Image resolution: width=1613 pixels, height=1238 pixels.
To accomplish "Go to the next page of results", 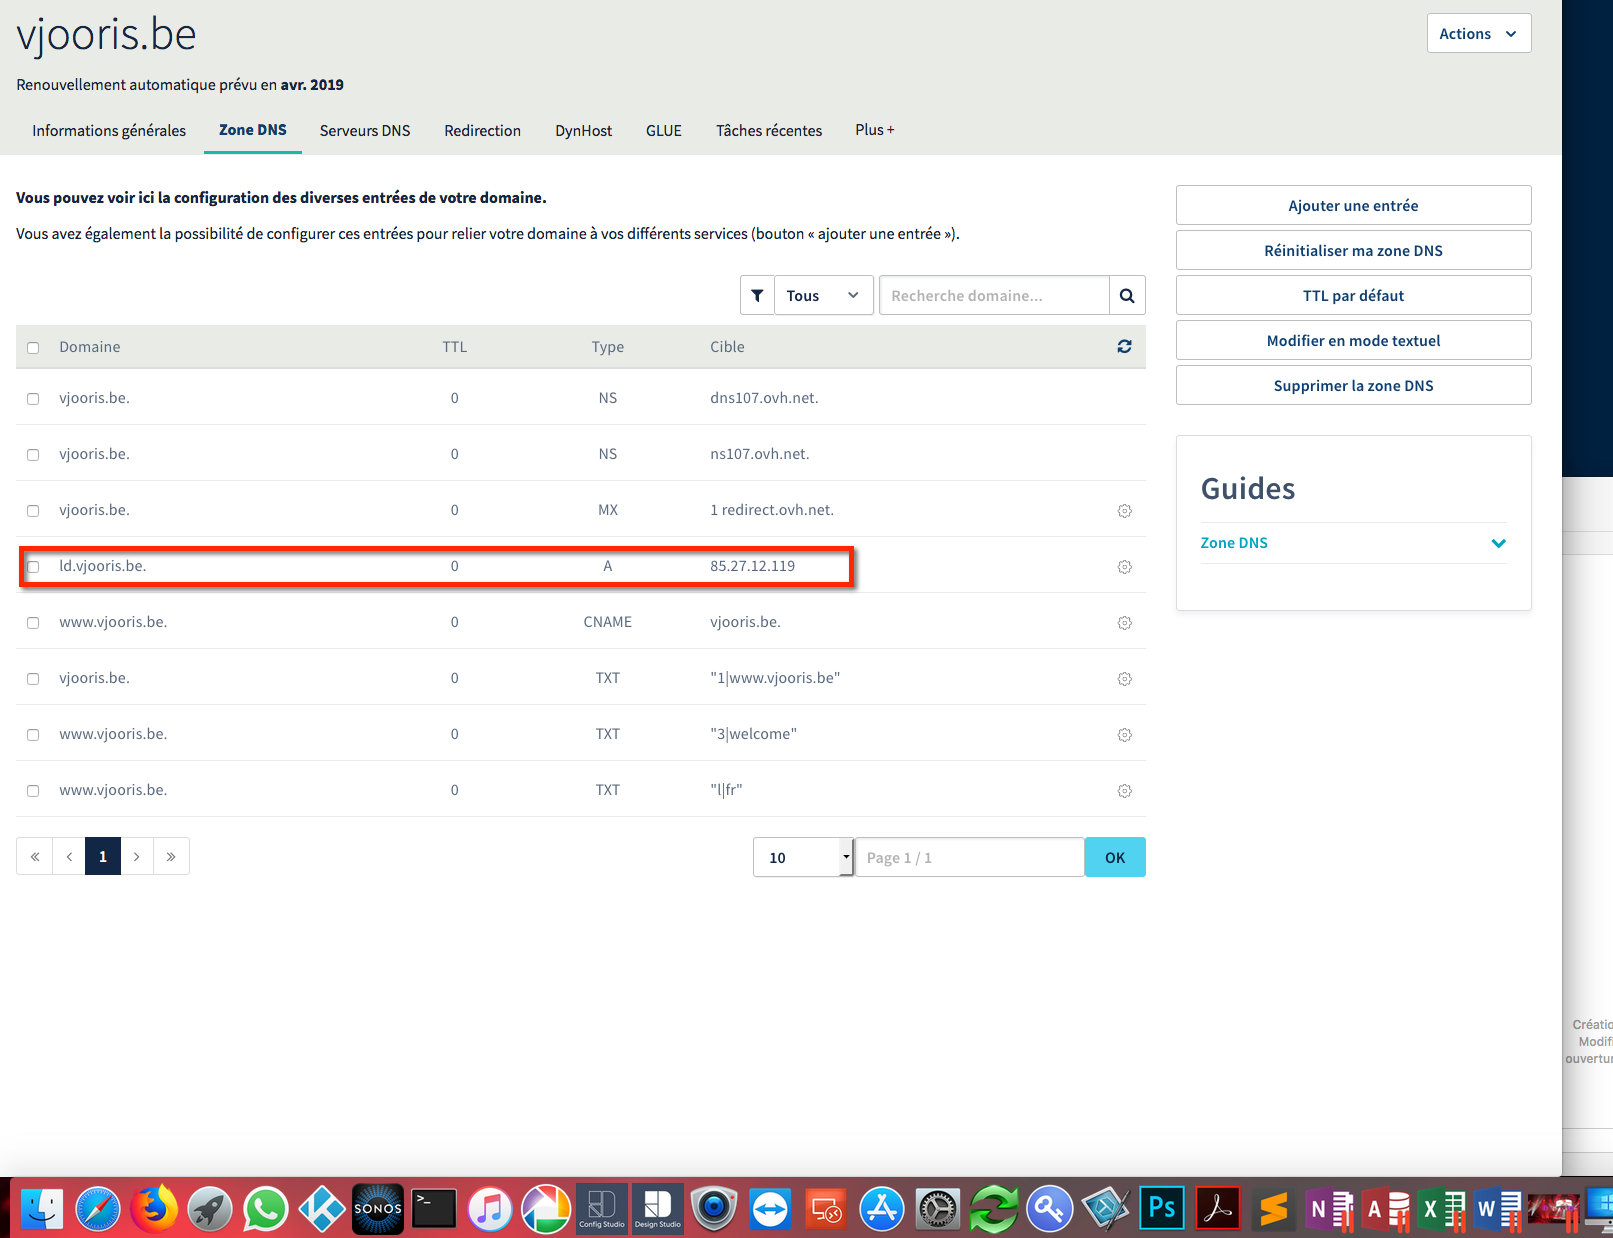I will [137, 856].
